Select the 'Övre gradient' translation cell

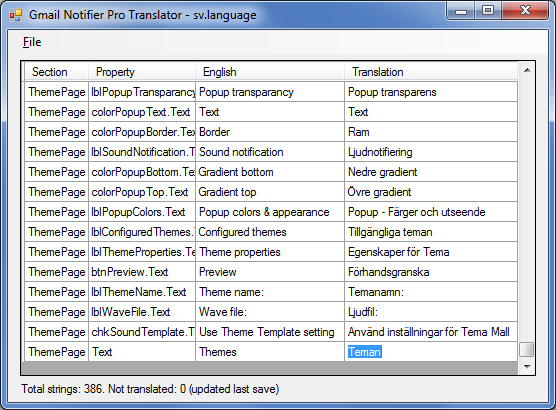click(x=430, y=192)
